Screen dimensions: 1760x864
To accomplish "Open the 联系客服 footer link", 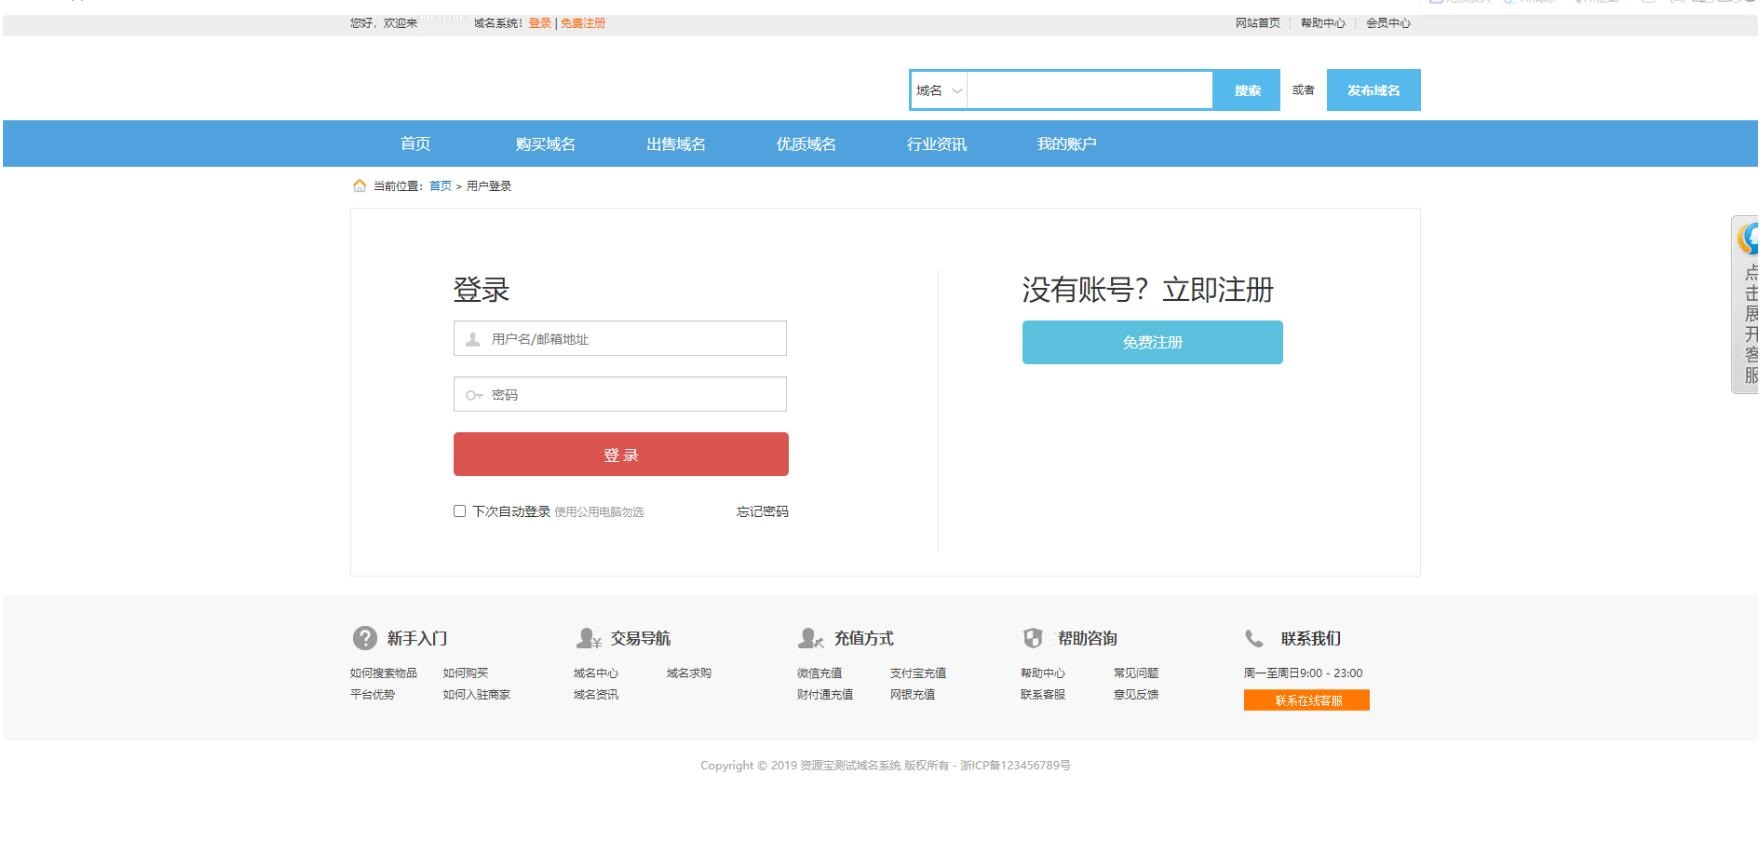I will 1043,694.
